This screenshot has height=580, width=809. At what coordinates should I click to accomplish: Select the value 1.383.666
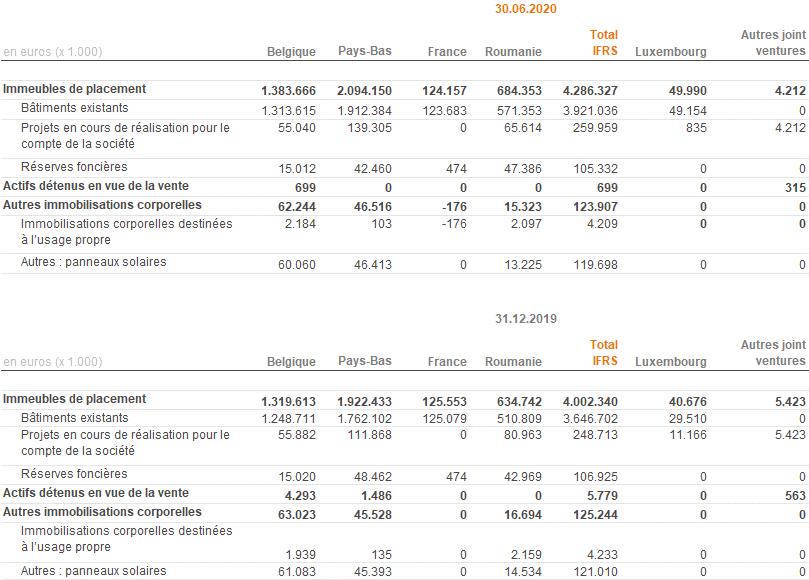[x=288, y=91]
